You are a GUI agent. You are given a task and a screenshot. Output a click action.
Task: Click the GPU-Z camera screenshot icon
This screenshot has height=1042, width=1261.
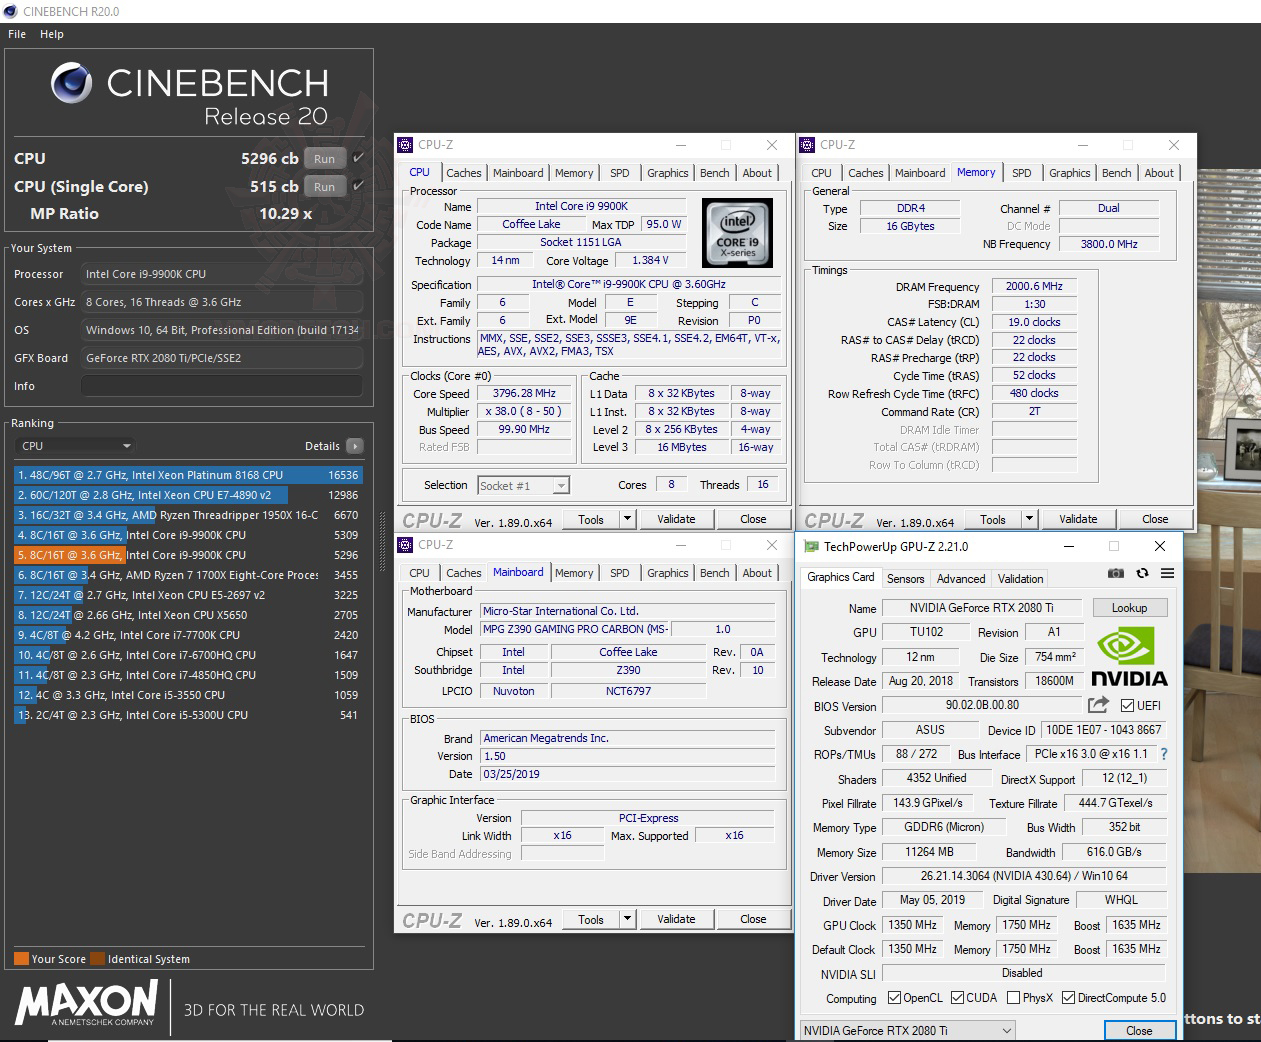click(x=1116, y=573)
